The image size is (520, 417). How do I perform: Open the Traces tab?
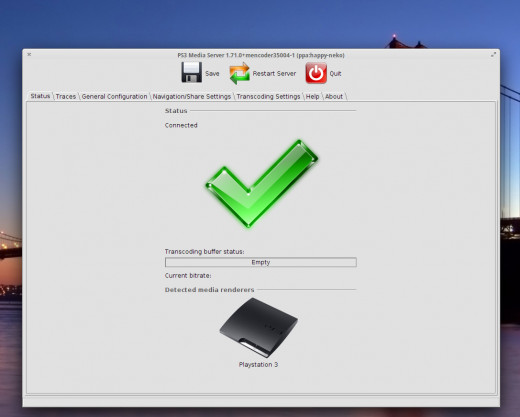tap(66, 96)
